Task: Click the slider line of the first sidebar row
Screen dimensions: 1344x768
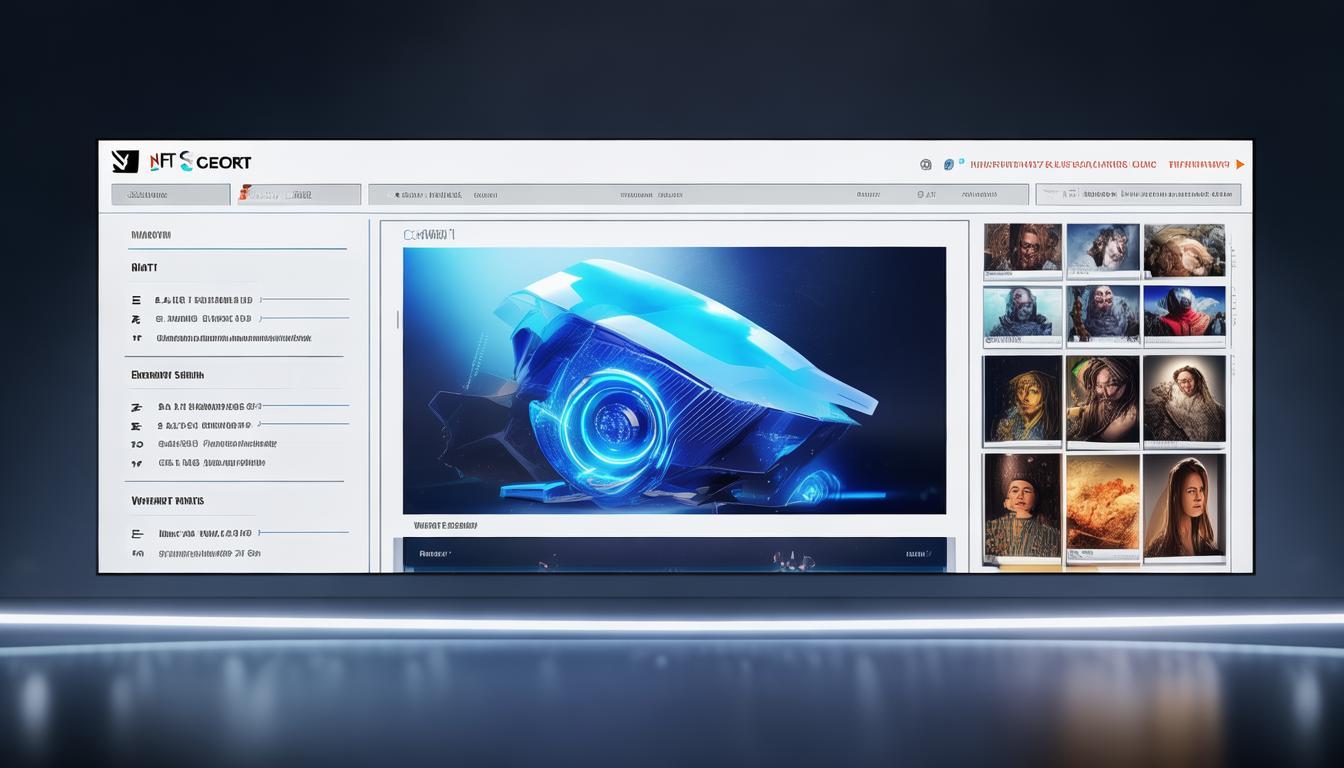Action: [304, 299]
